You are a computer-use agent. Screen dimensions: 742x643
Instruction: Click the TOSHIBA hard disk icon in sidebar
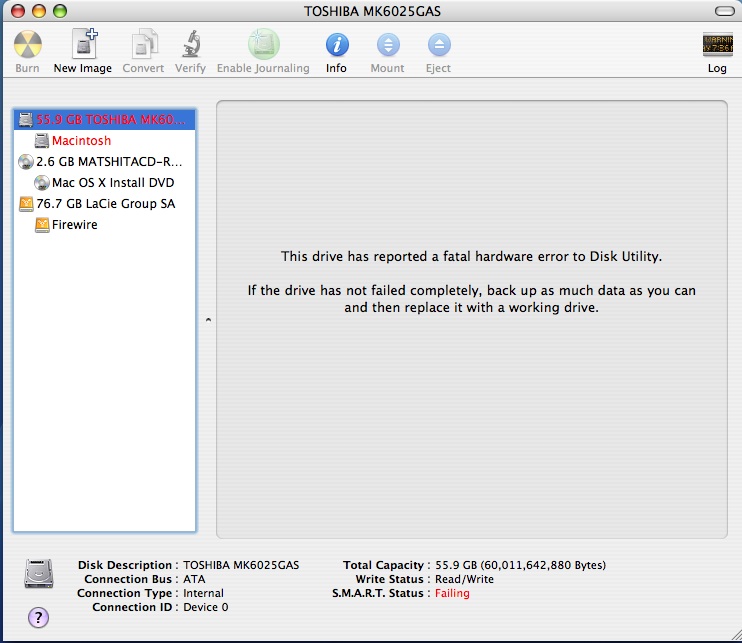[x=26, y=120]
